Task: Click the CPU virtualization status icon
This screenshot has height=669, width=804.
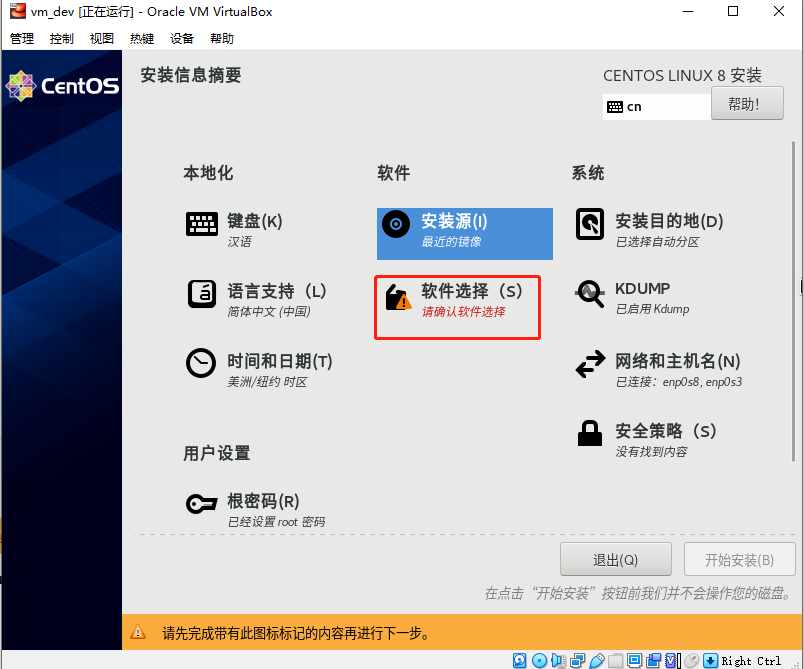Action: 672,660
